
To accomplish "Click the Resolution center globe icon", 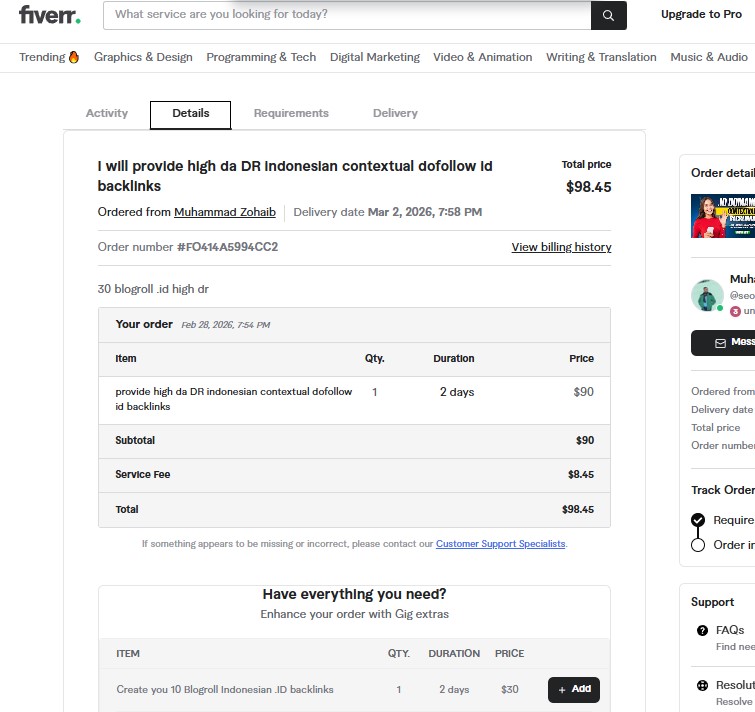I will (x=702, y=686).
